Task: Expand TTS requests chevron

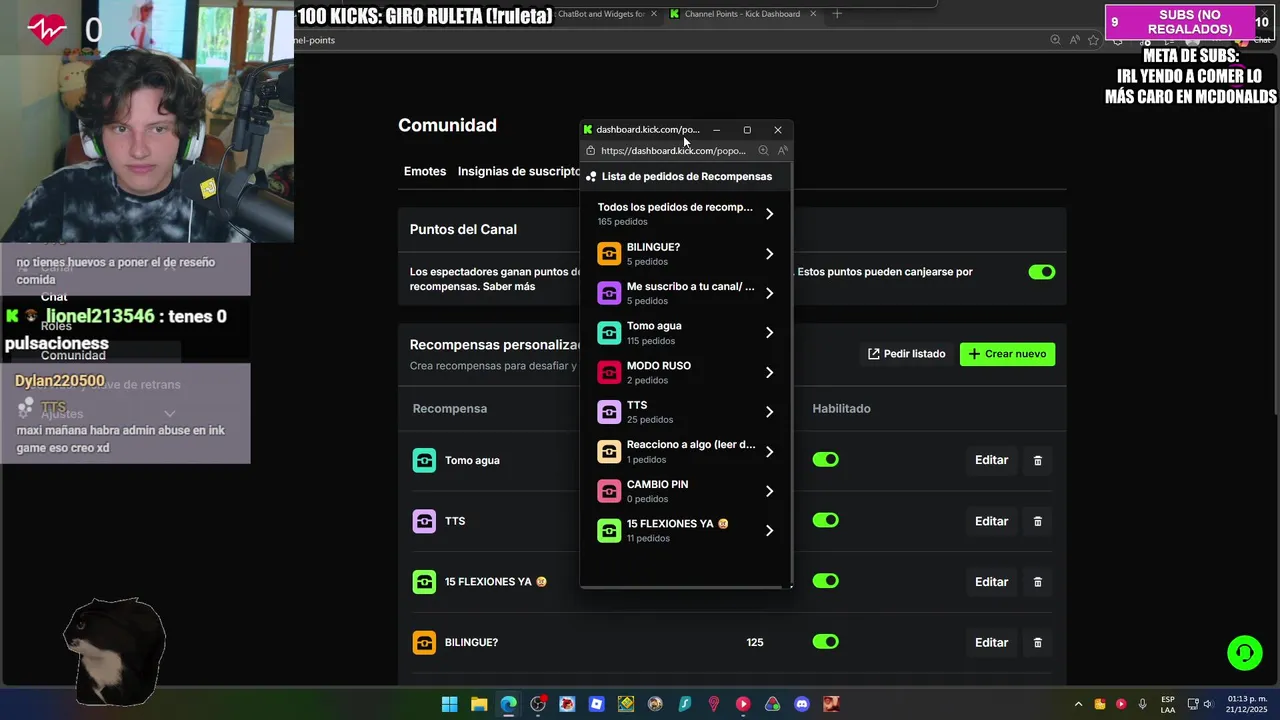Action: [769, 412]
